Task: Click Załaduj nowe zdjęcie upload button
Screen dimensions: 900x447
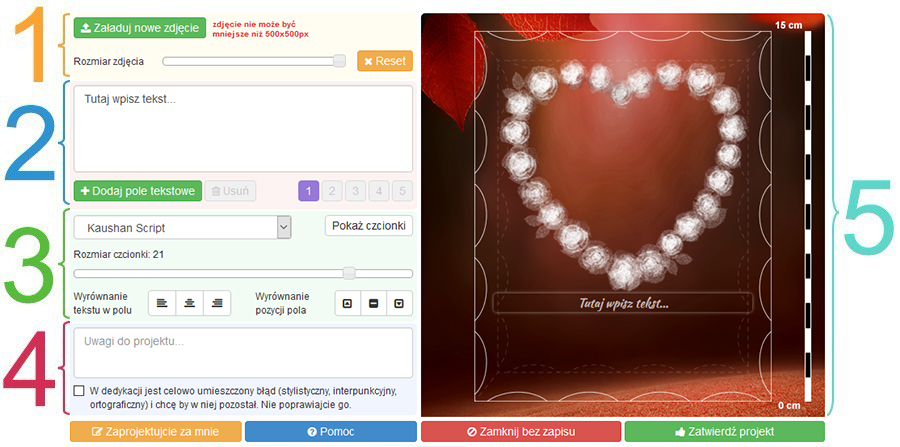Action: click(139, 28)
